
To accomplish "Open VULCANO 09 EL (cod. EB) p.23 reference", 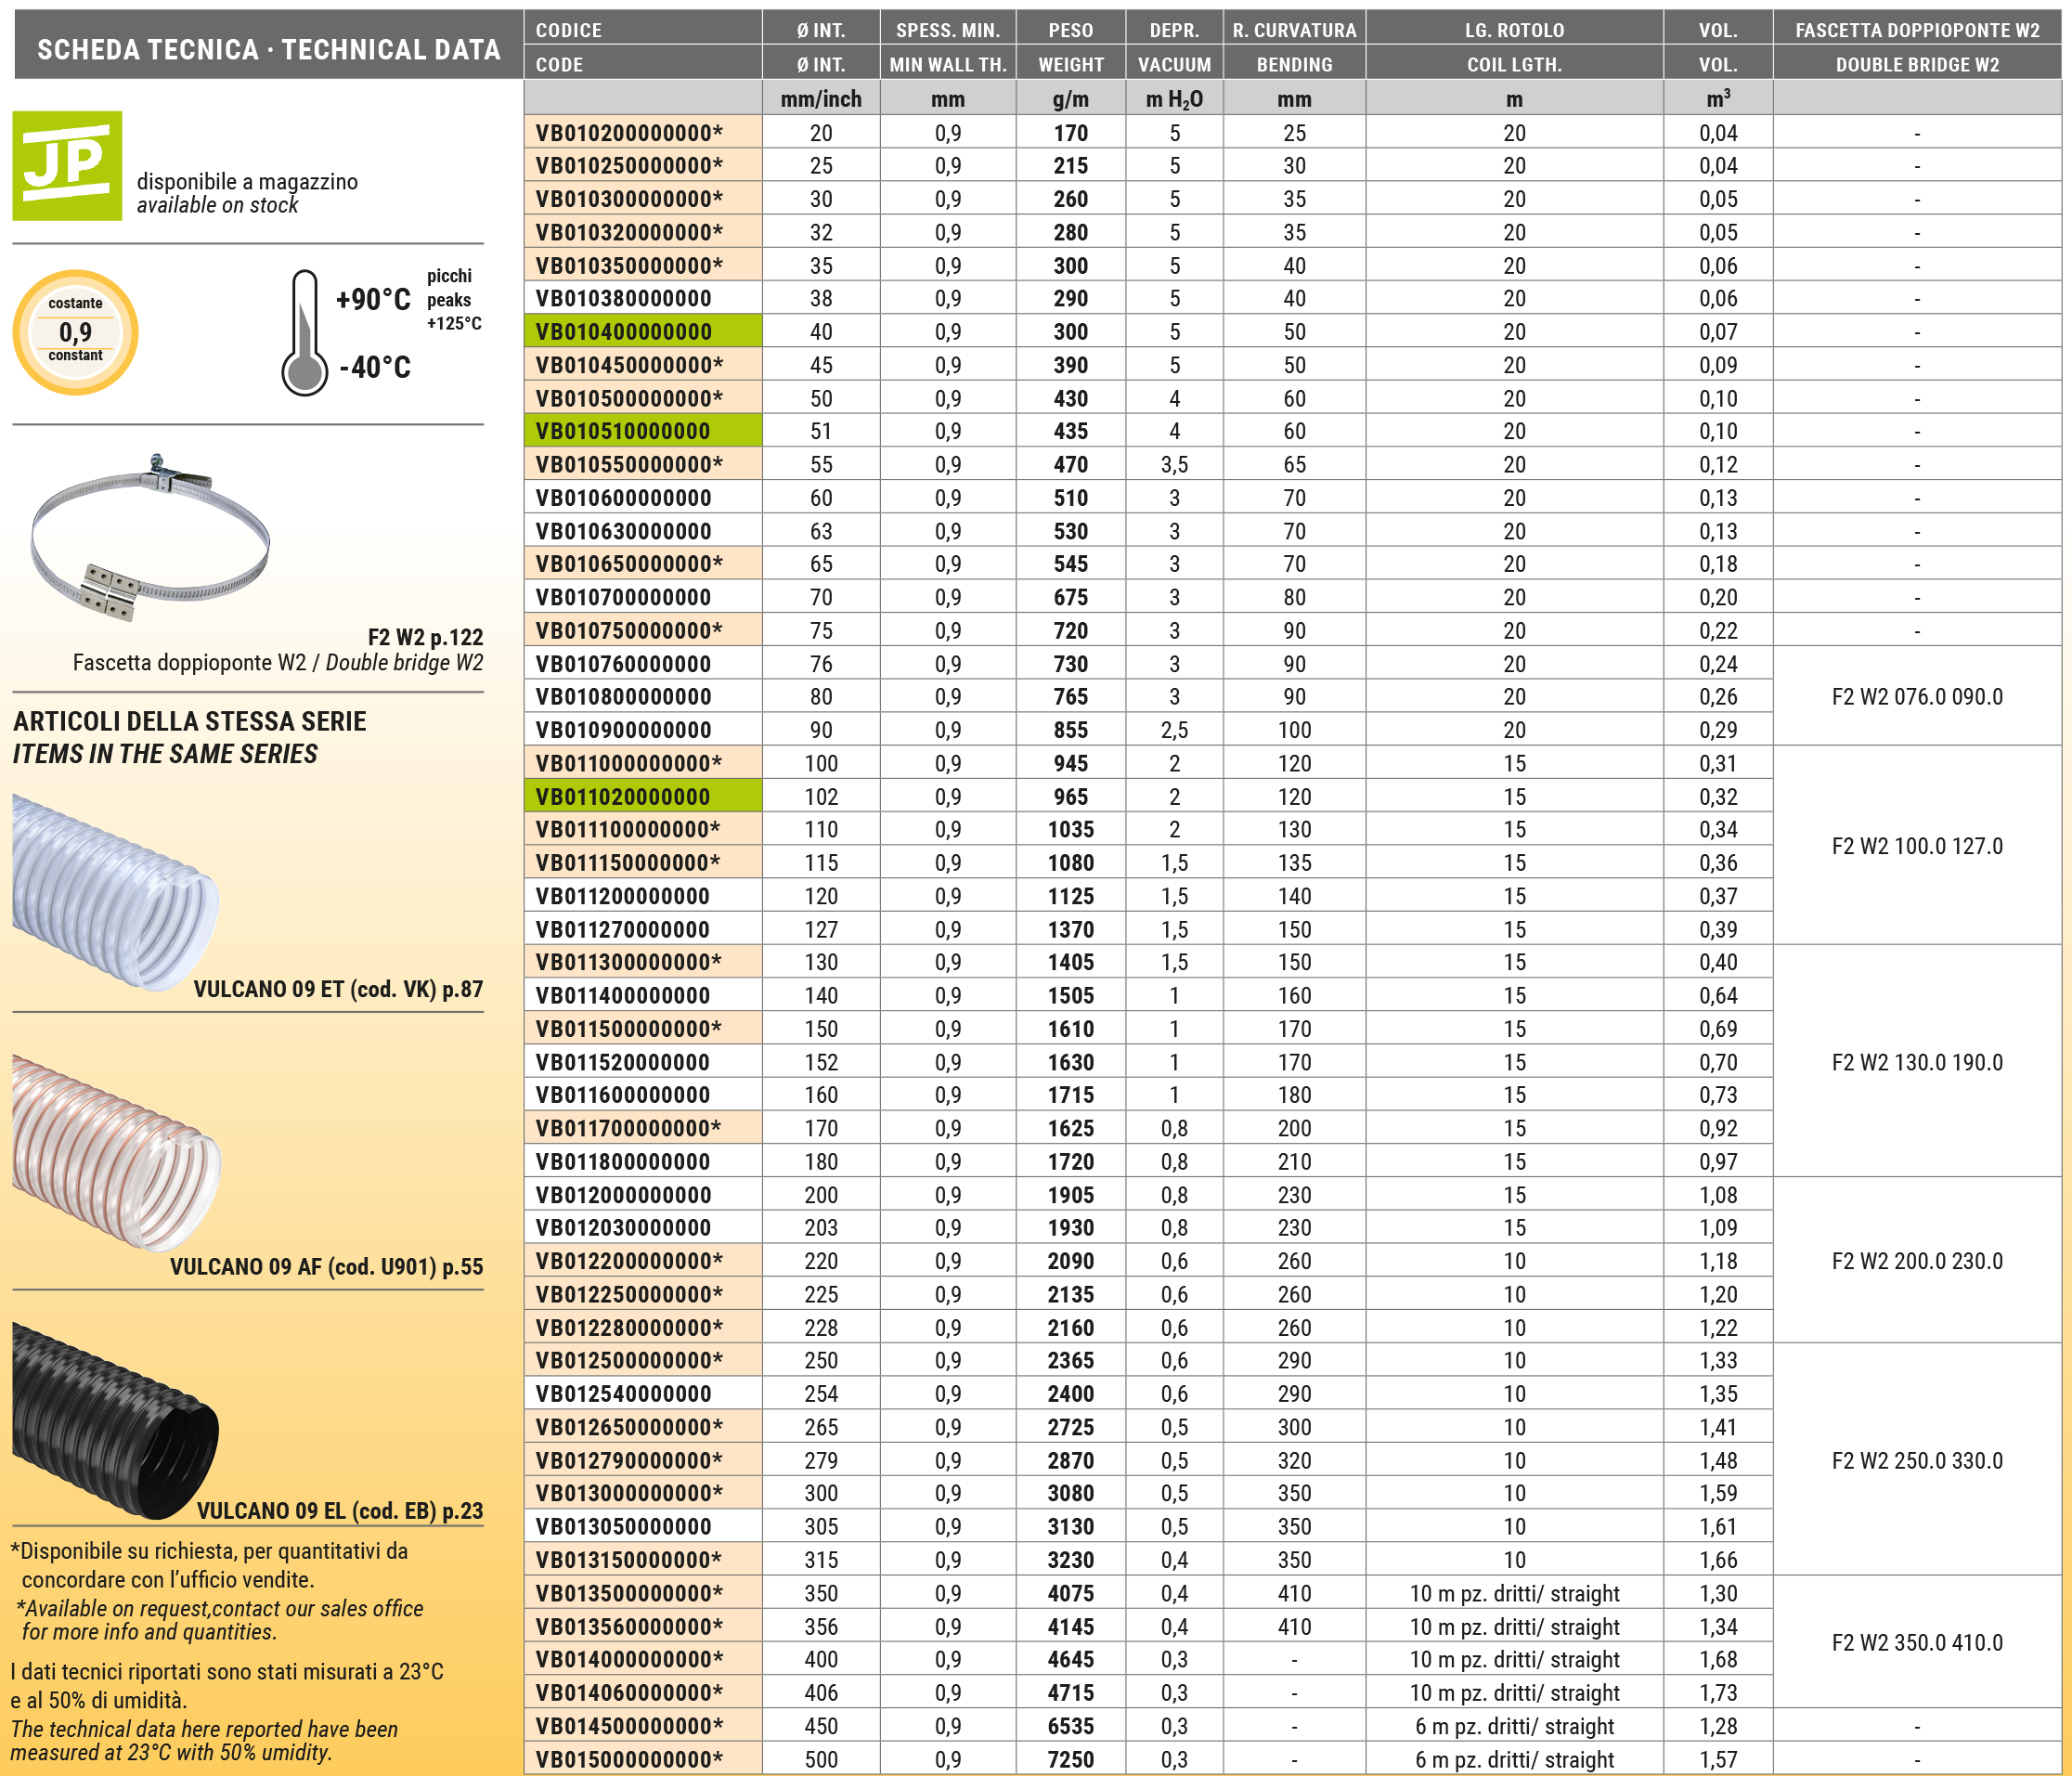I will 340,1510.
